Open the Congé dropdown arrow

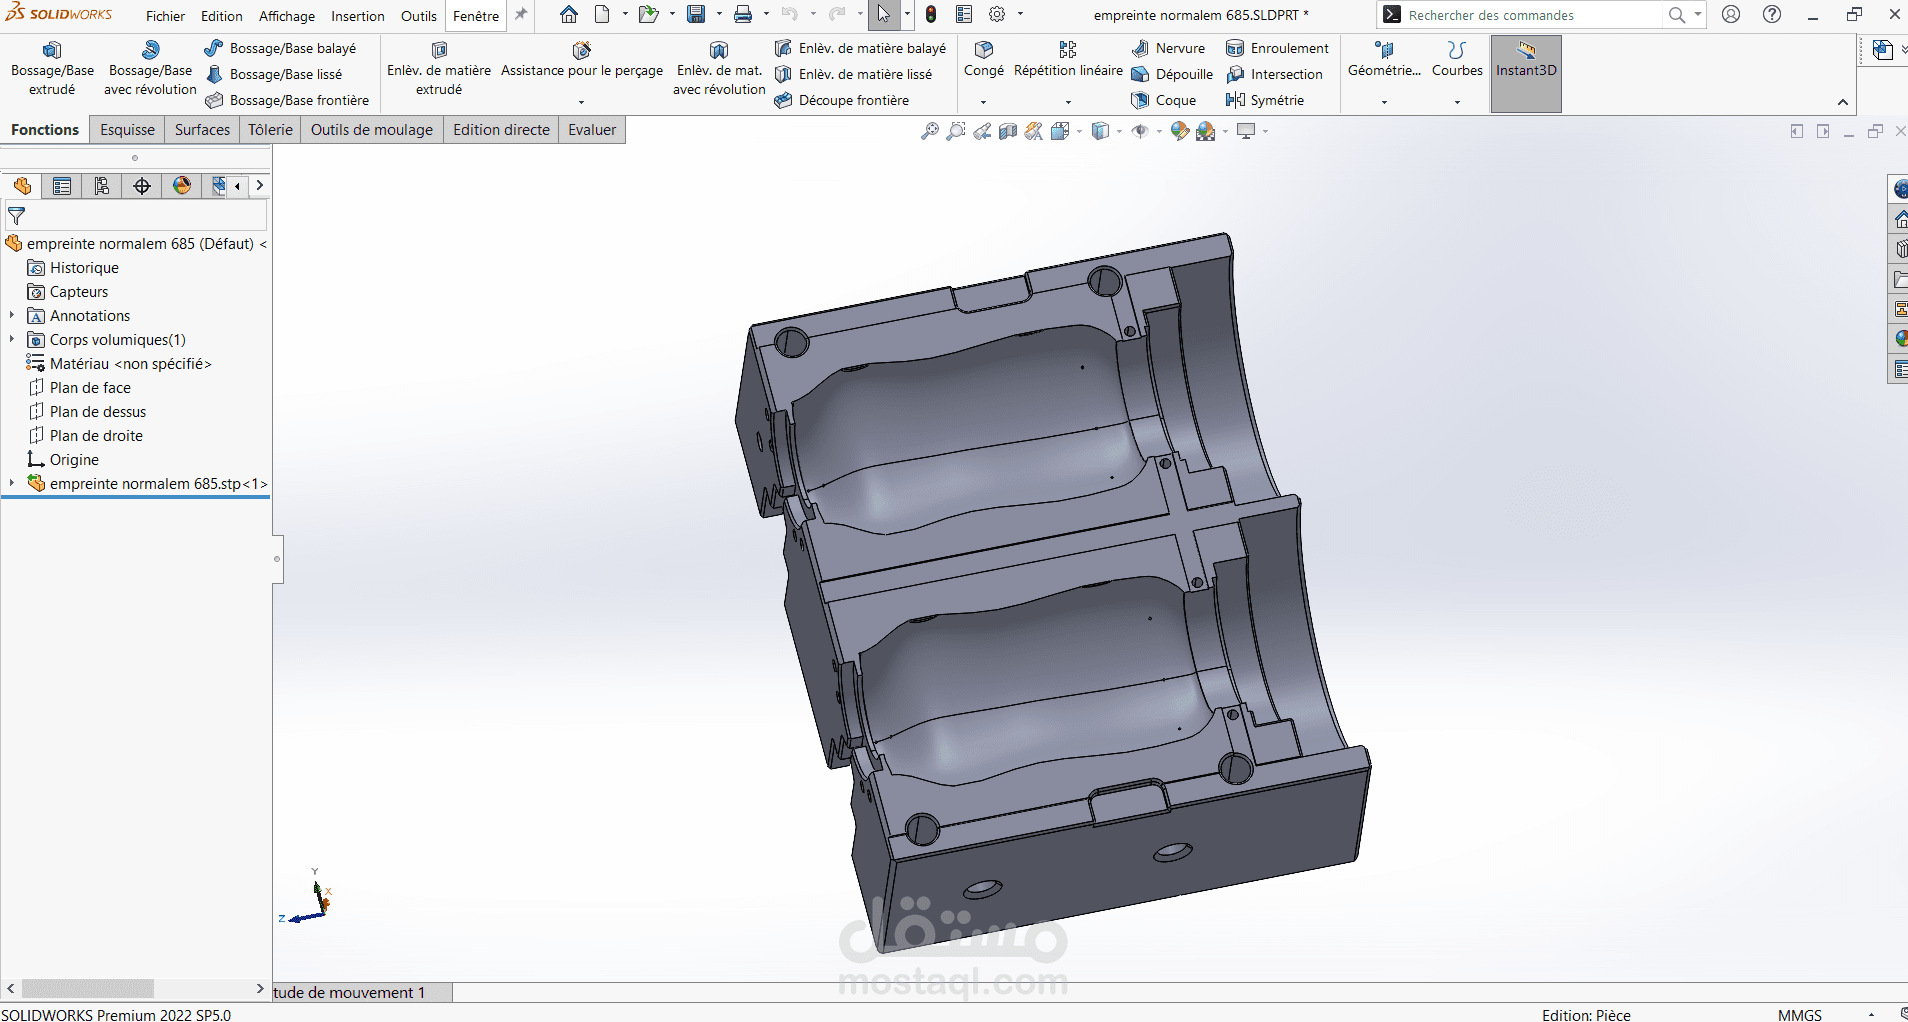(x=984, y=102)
